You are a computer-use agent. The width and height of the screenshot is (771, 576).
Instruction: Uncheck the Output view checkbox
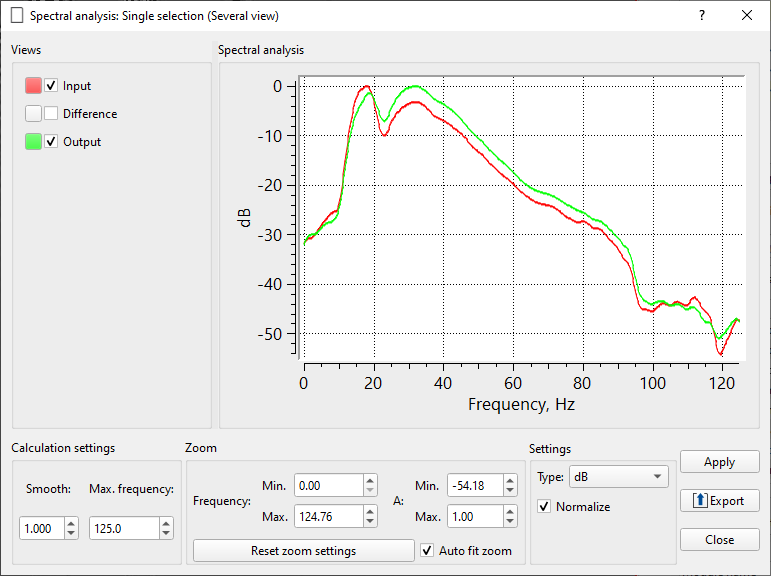click(x=52, y=142)
